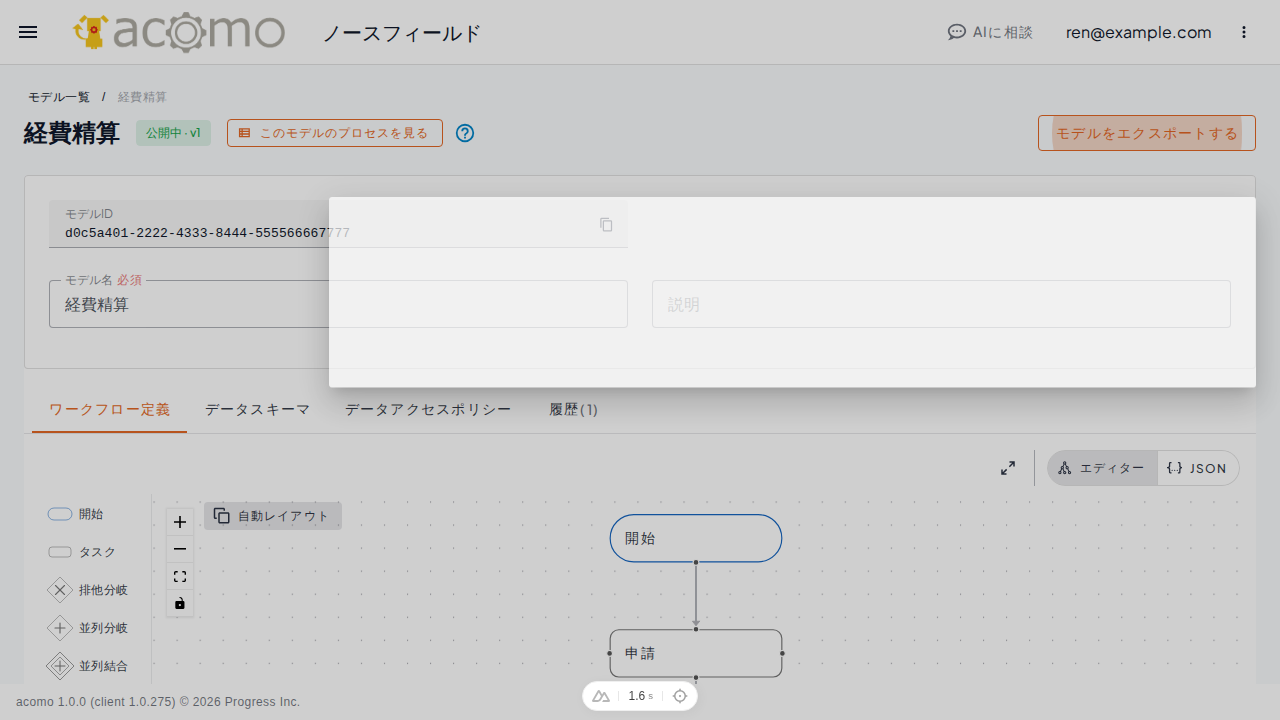This screenshot has height=720, width=1280.
Task: Click the 説明 description field
Action: (x=941, y=304)
